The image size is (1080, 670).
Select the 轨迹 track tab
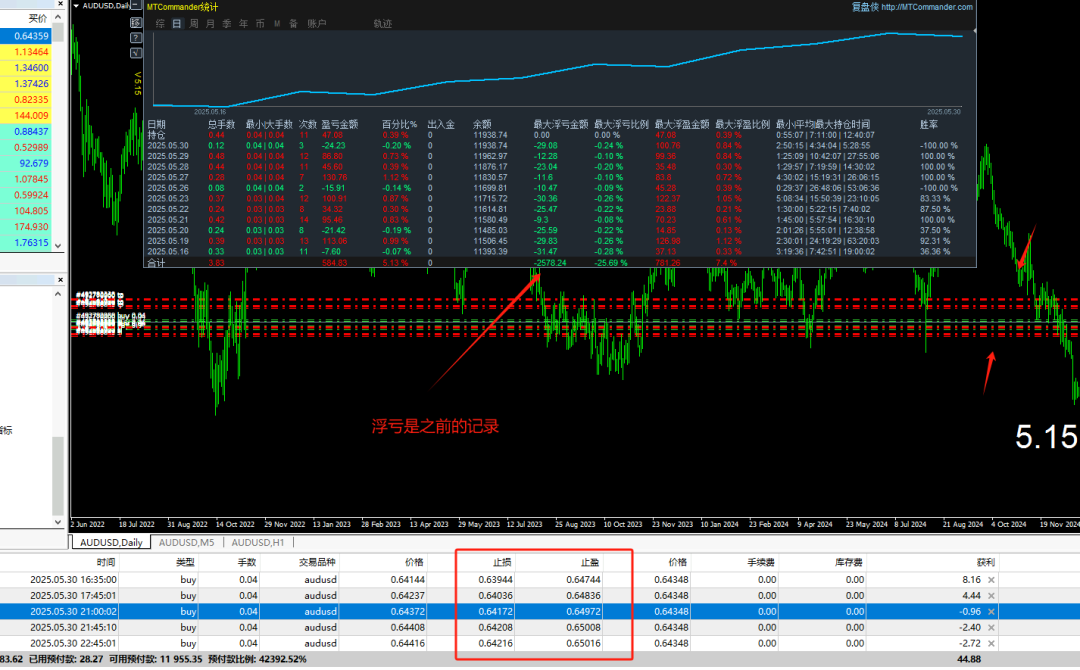[x=383, y=23]
